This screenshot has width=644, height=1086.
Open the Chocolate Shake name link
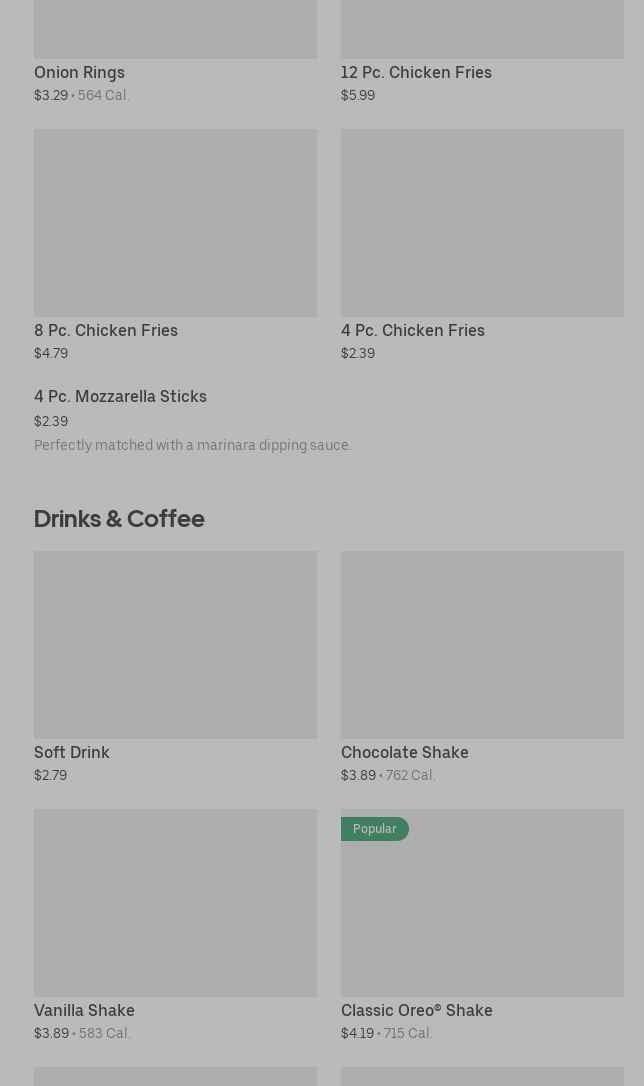pyautogui.click(x=405, y=752)
